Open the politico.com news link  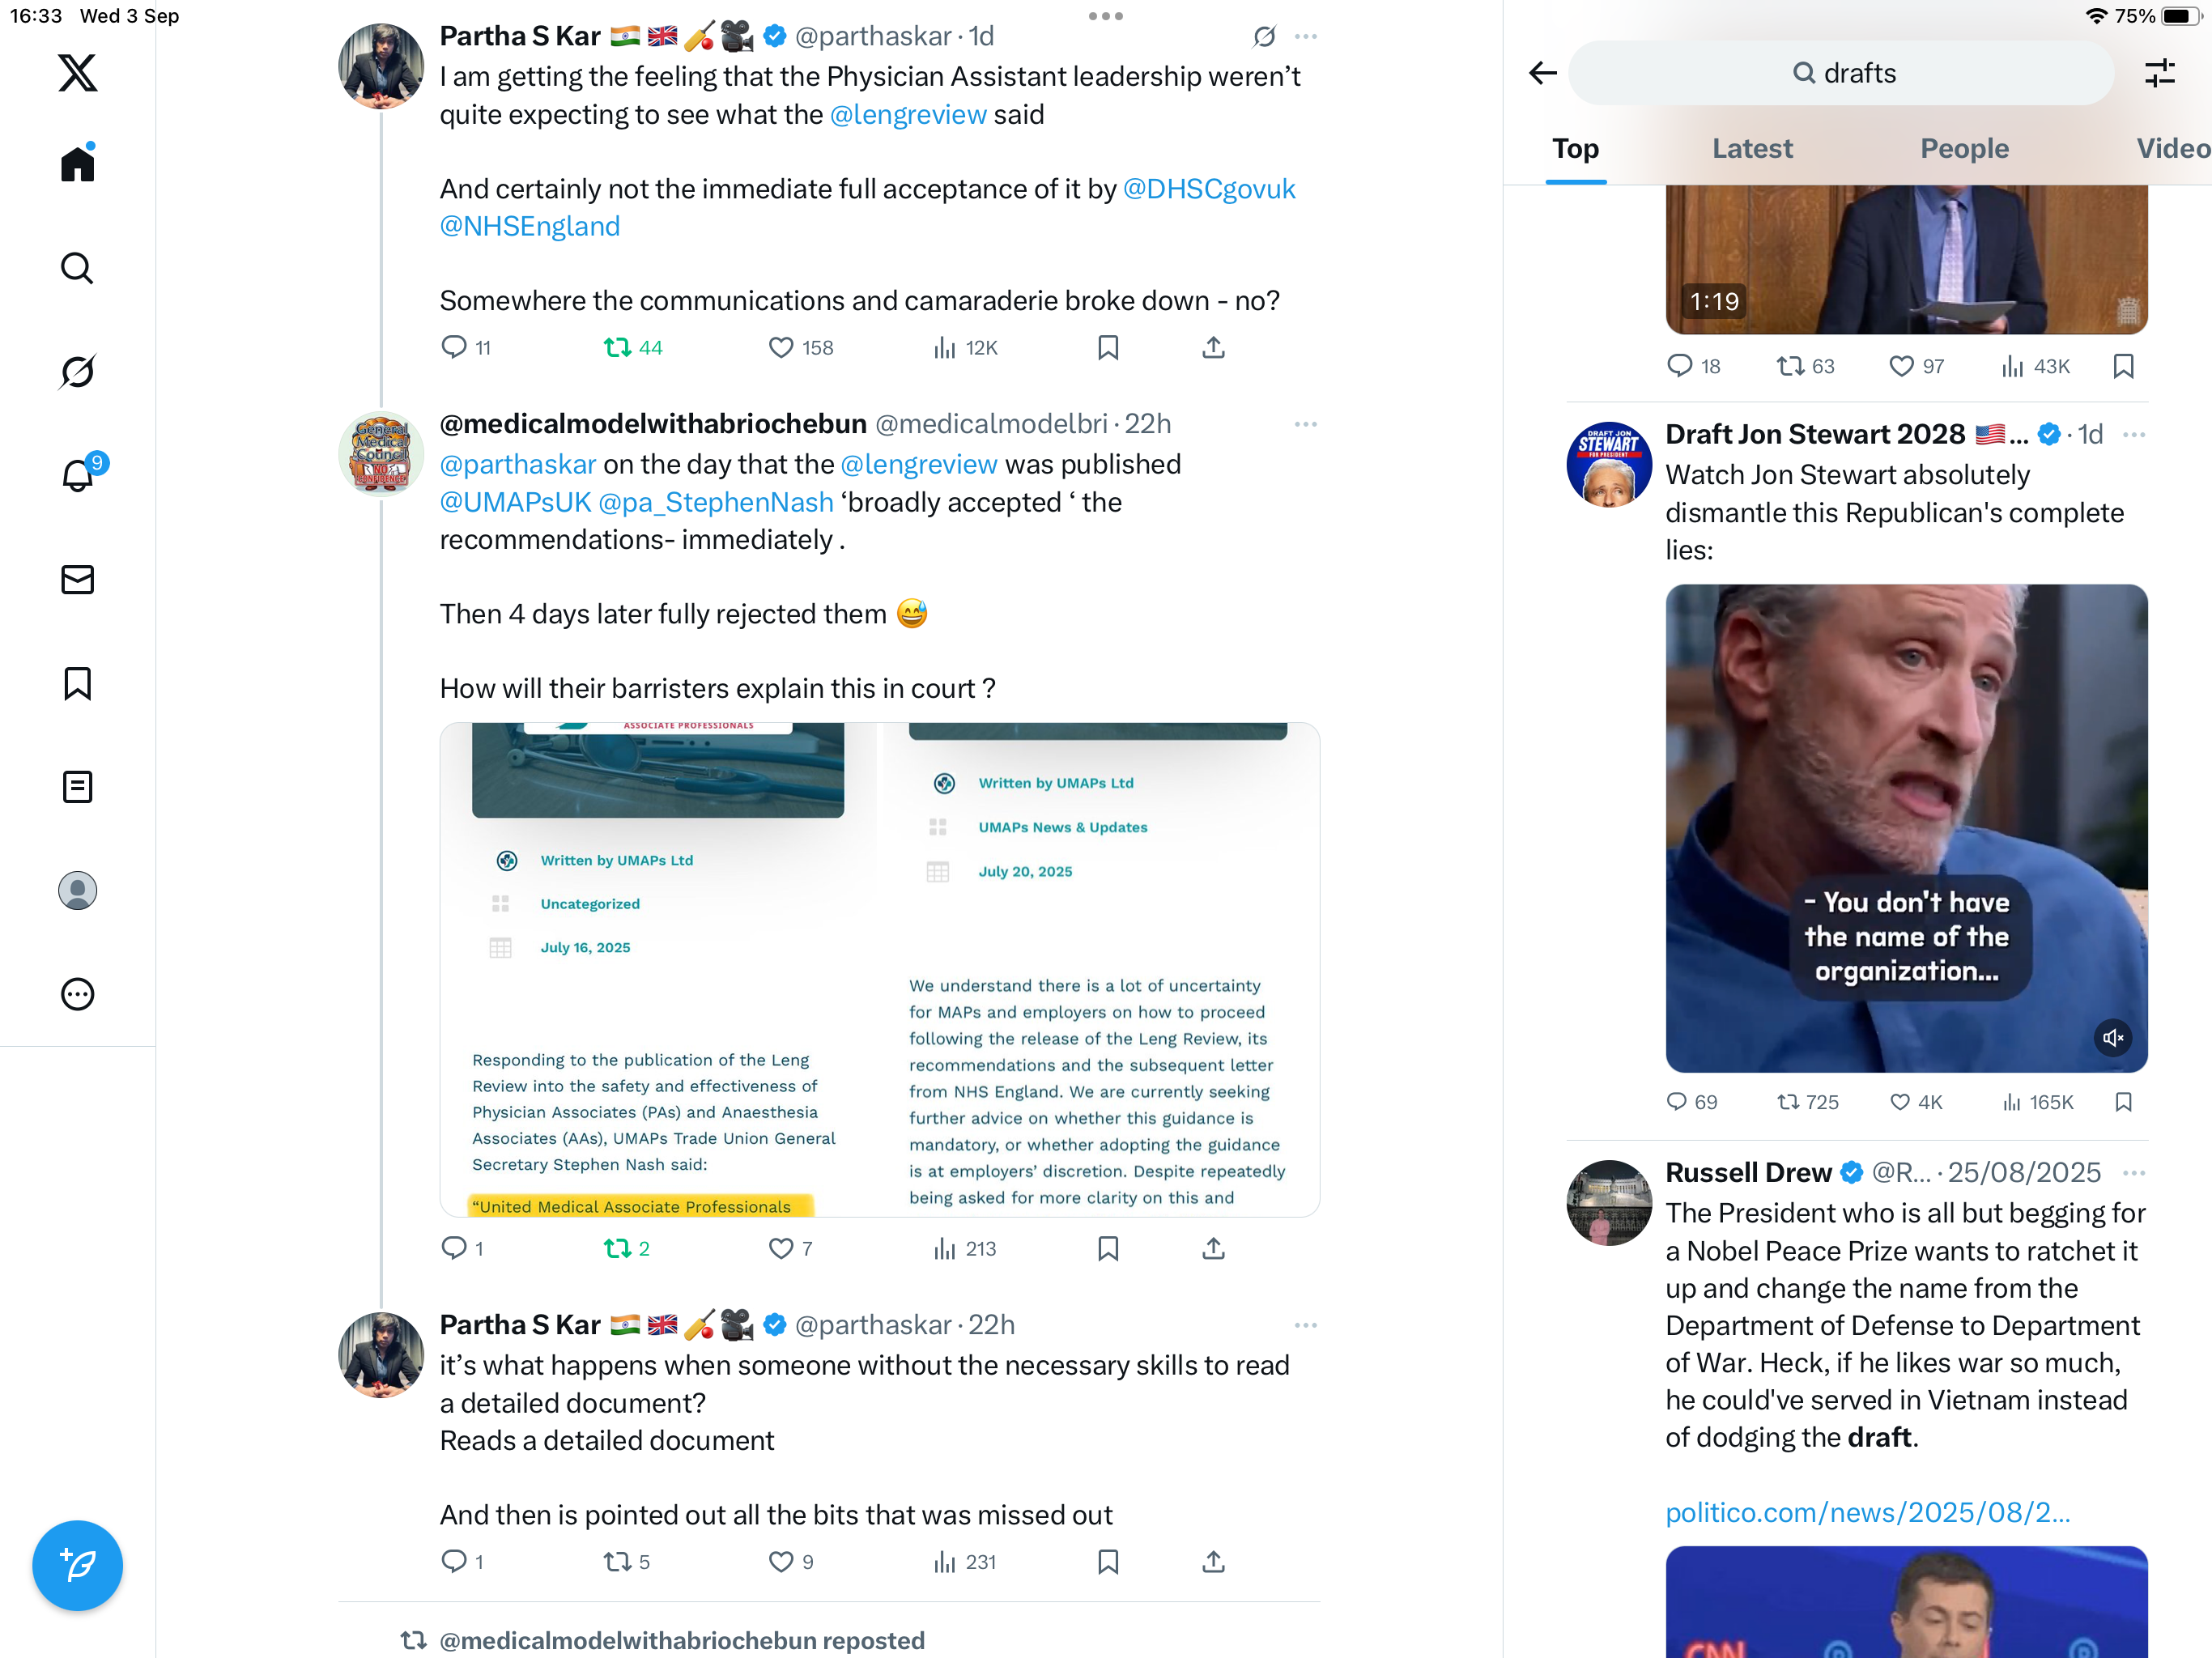click(x=1867, y=1513)
